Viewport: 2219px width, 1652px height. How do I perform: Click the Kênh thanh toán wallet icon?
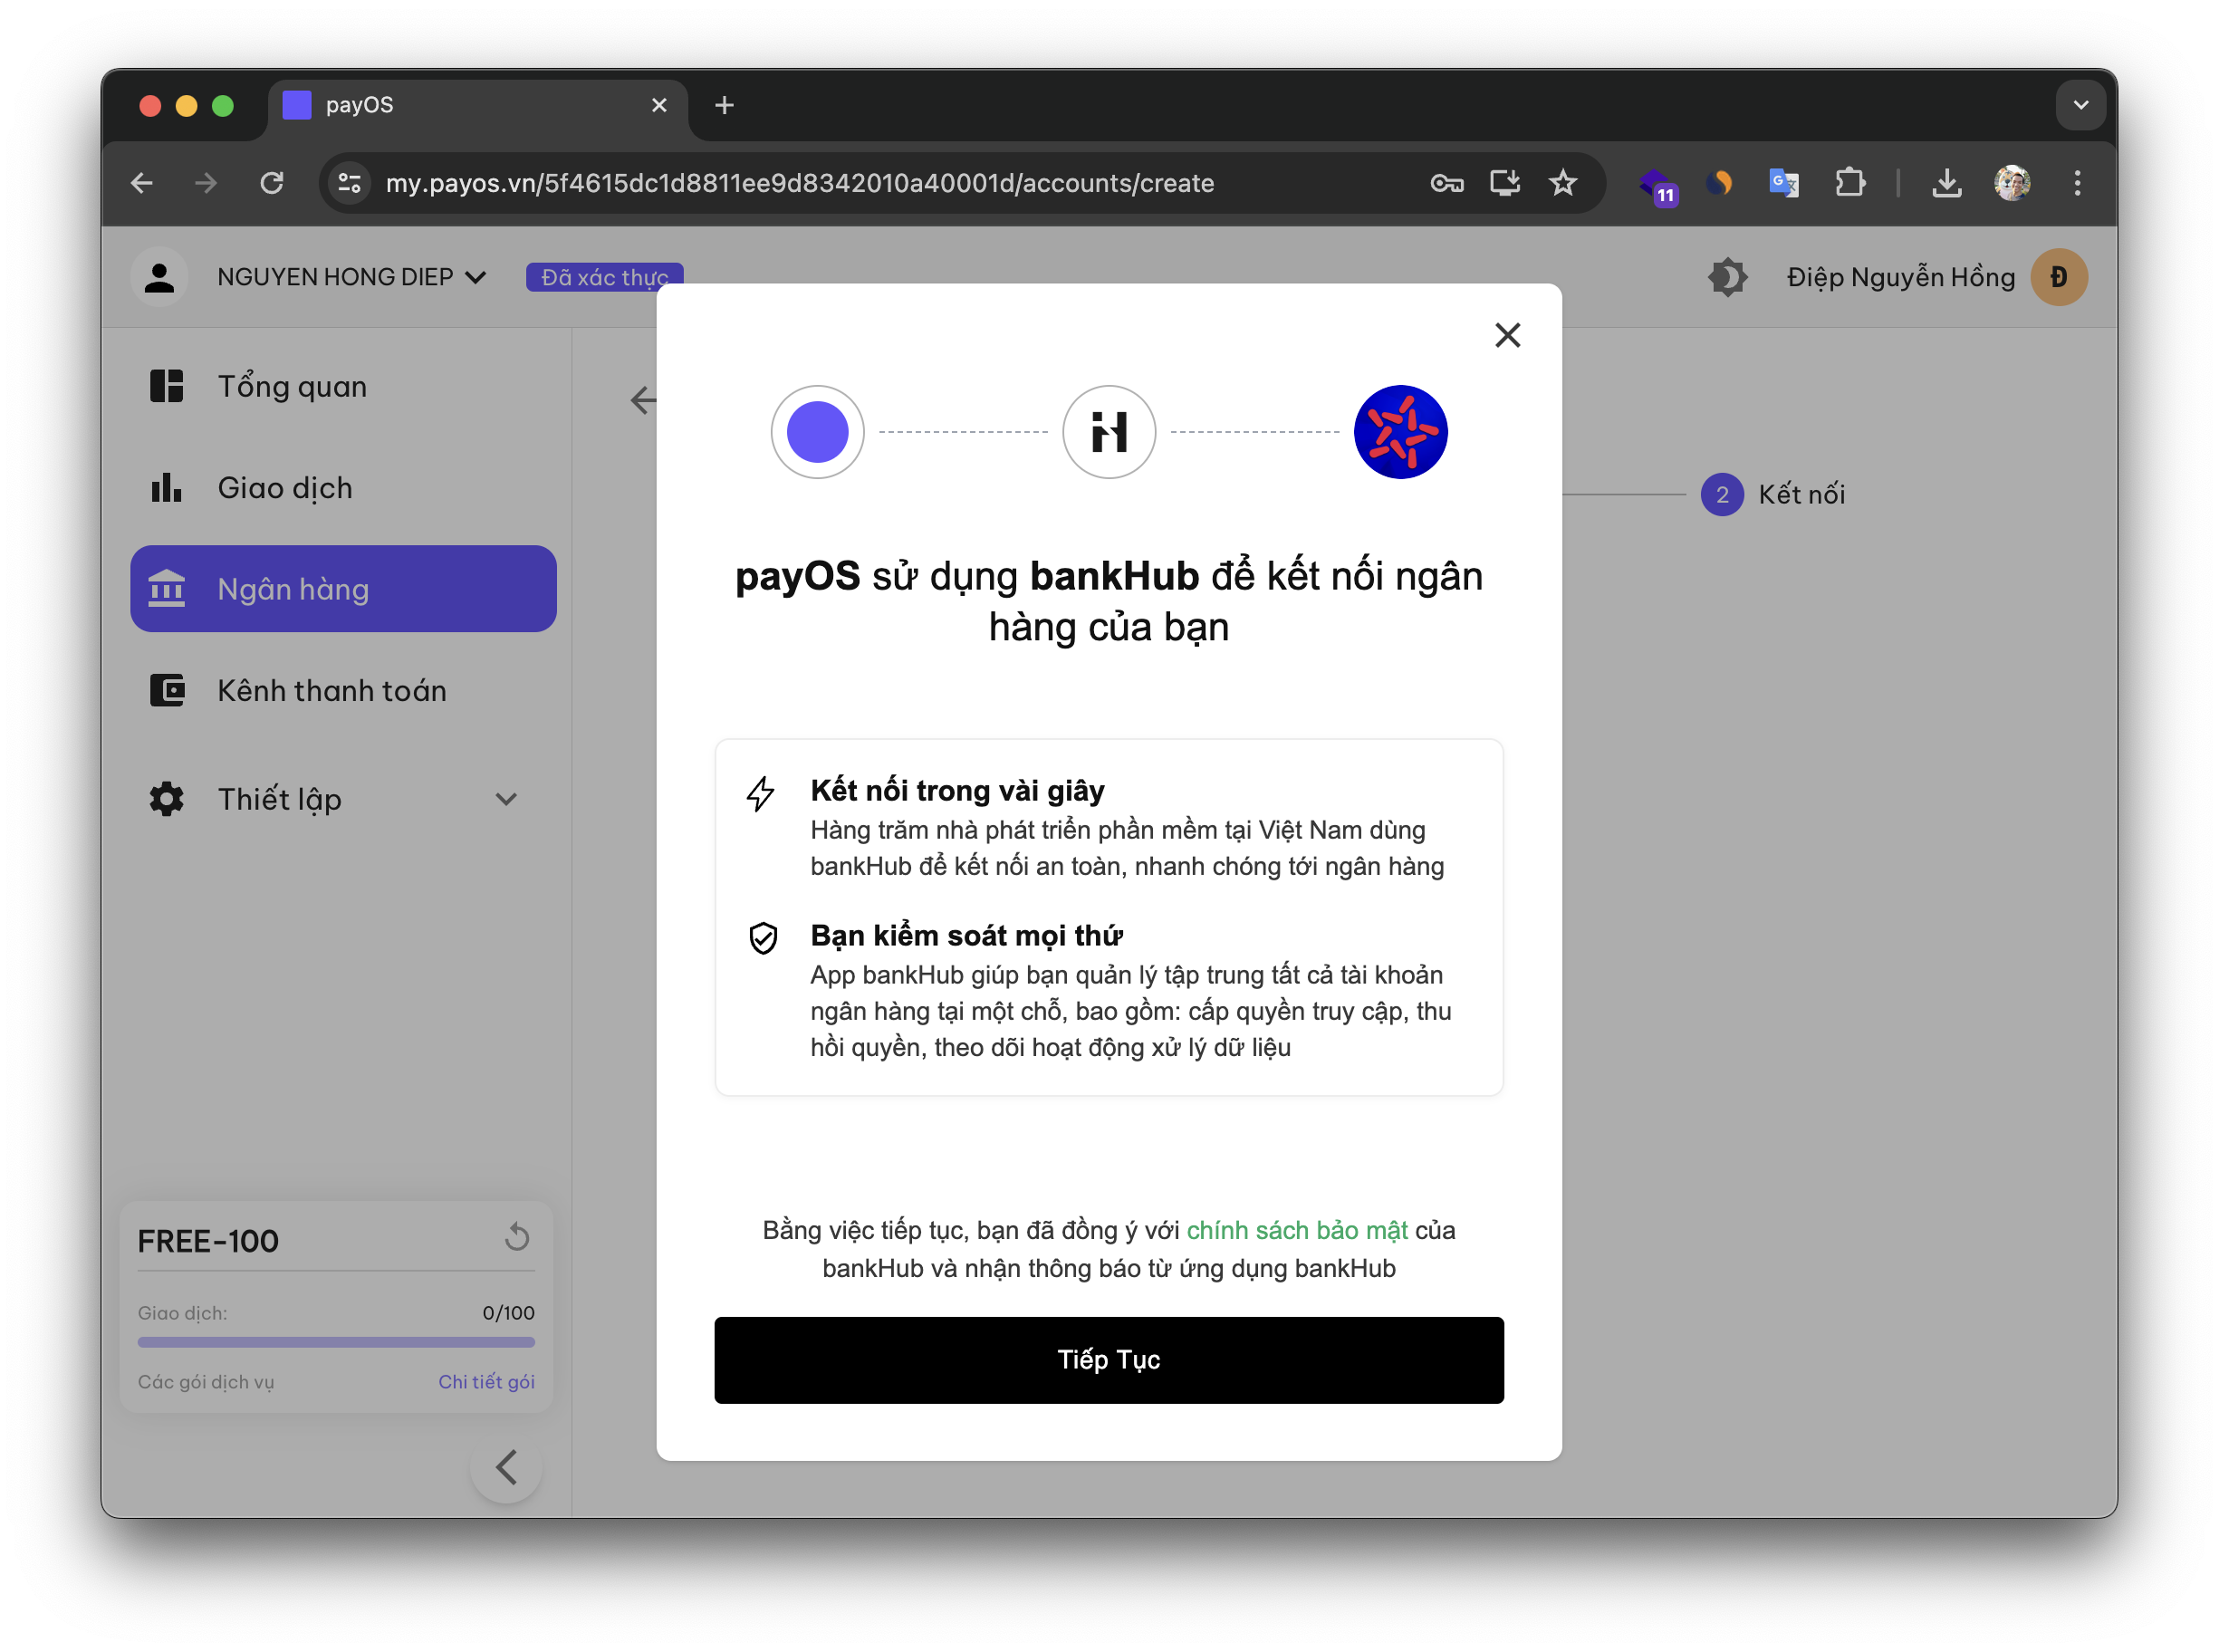pos(167,690)
